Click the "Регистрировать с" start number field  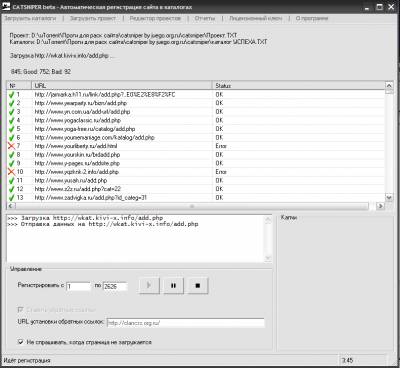tap(79, 286)
